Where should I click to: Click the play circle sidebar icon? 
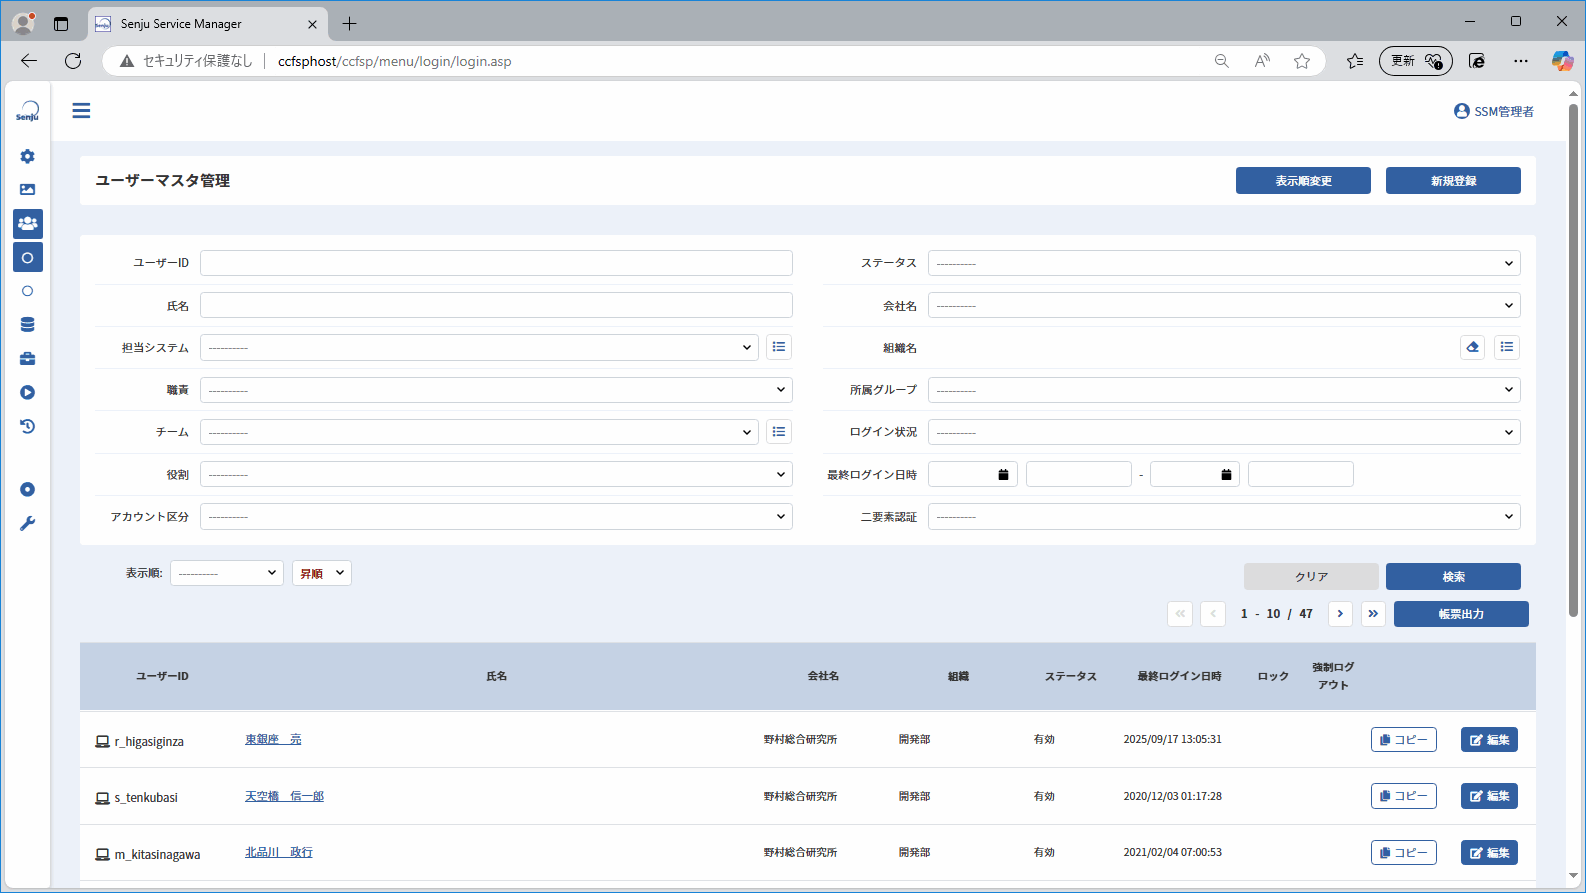click(28, 392)
